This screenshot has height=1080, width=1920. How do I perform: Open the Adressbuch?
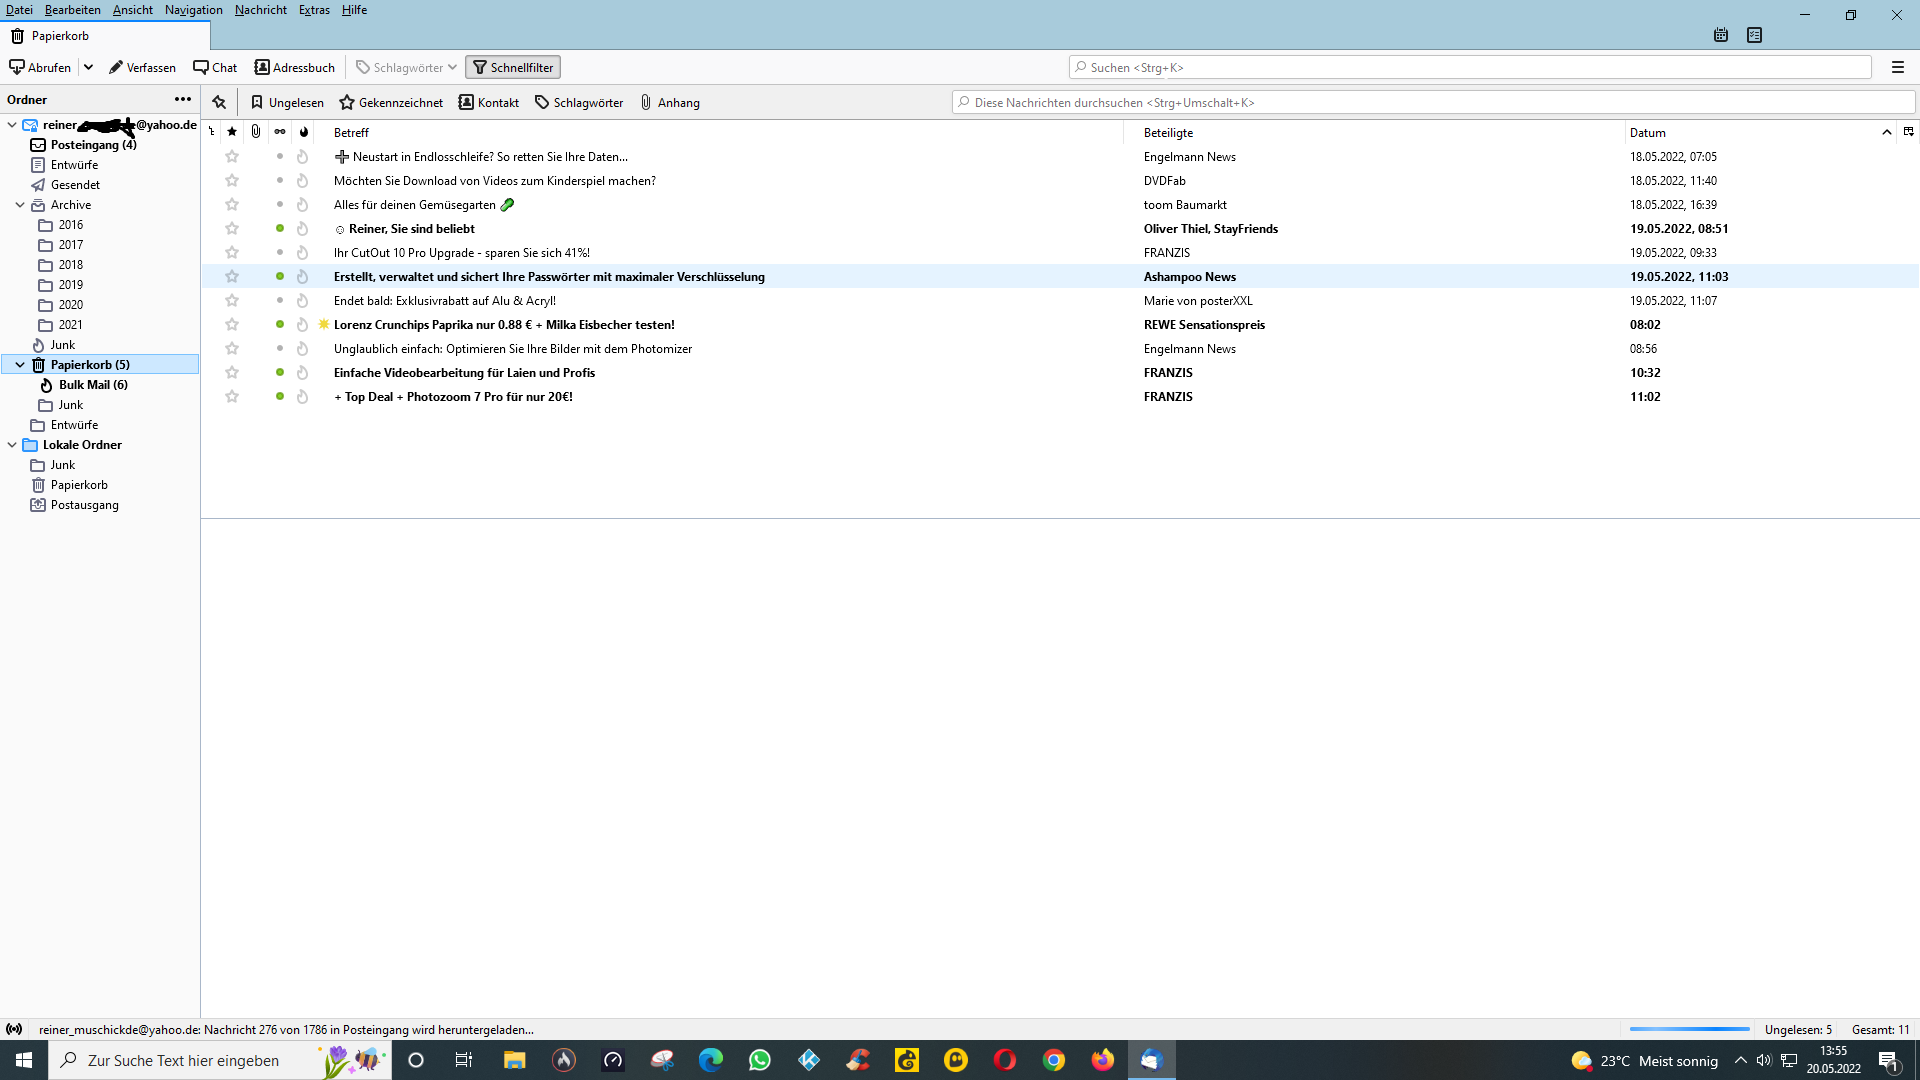[x=294, y=67]
